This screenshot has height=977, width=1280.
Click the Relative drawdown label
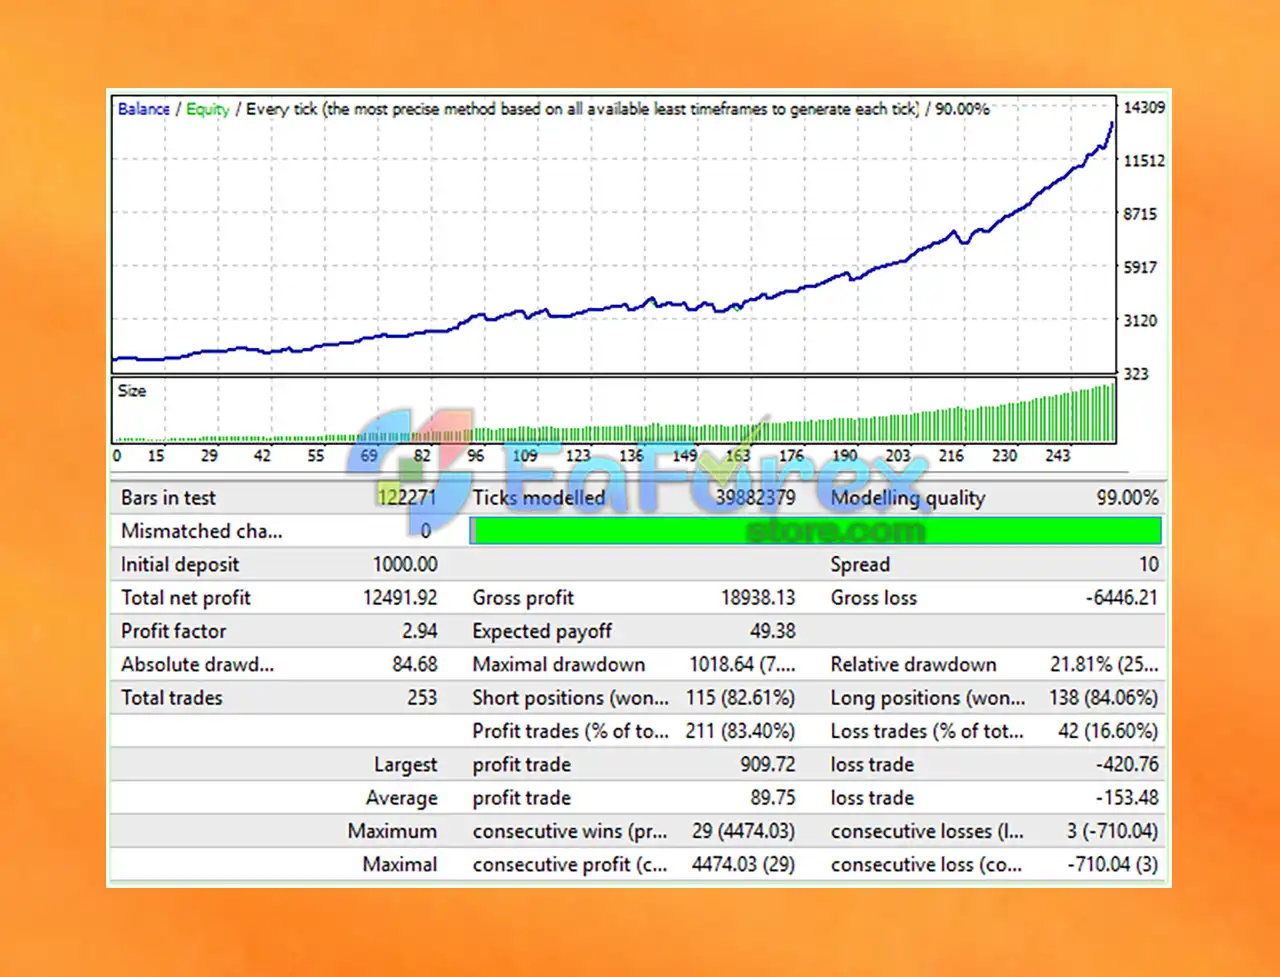pos(913,665)
